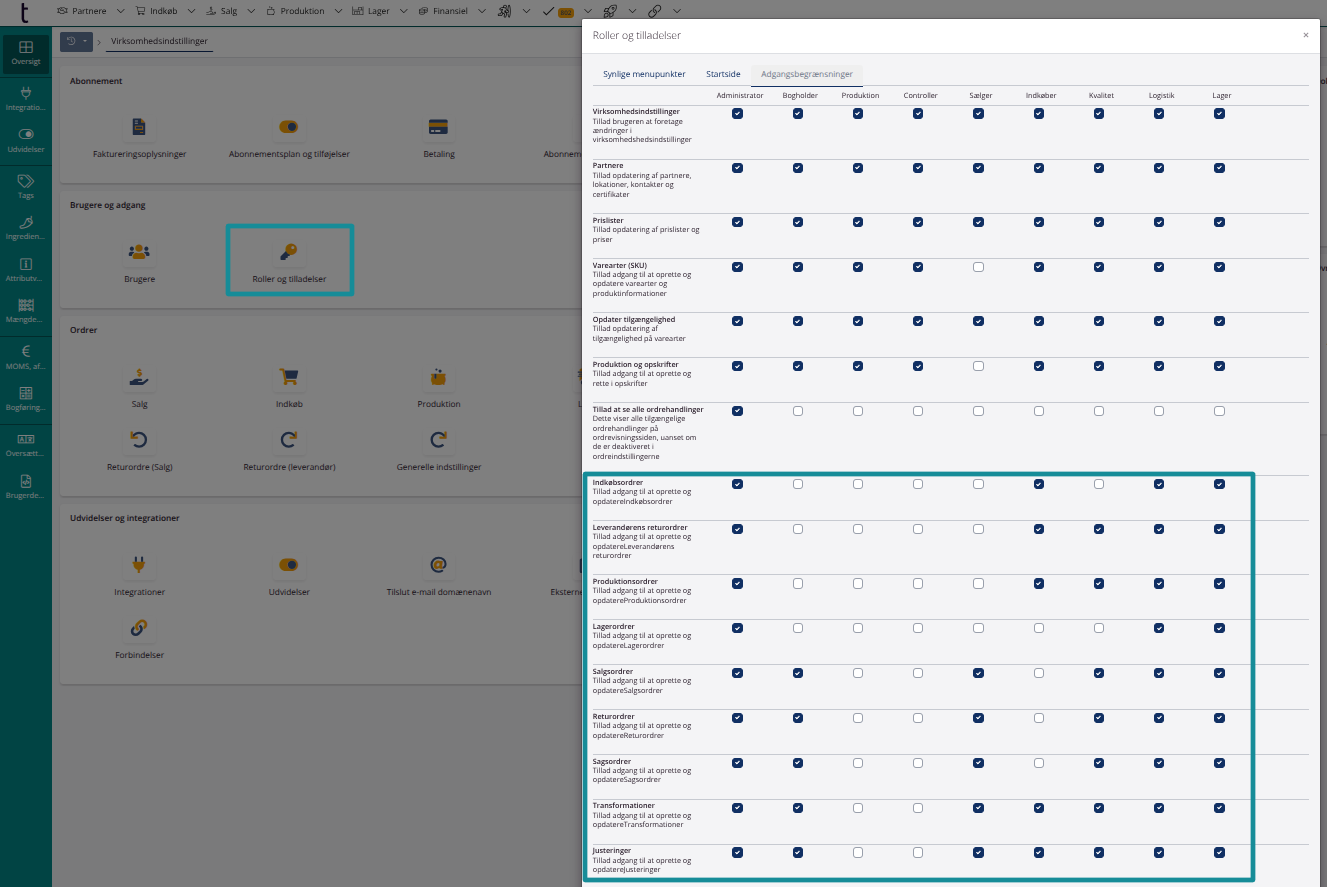Image resolution: width=1327 pixels, height=887 pixels.
Task: Click the chain link icon in the top bar
Action: (x=654, y=11)
